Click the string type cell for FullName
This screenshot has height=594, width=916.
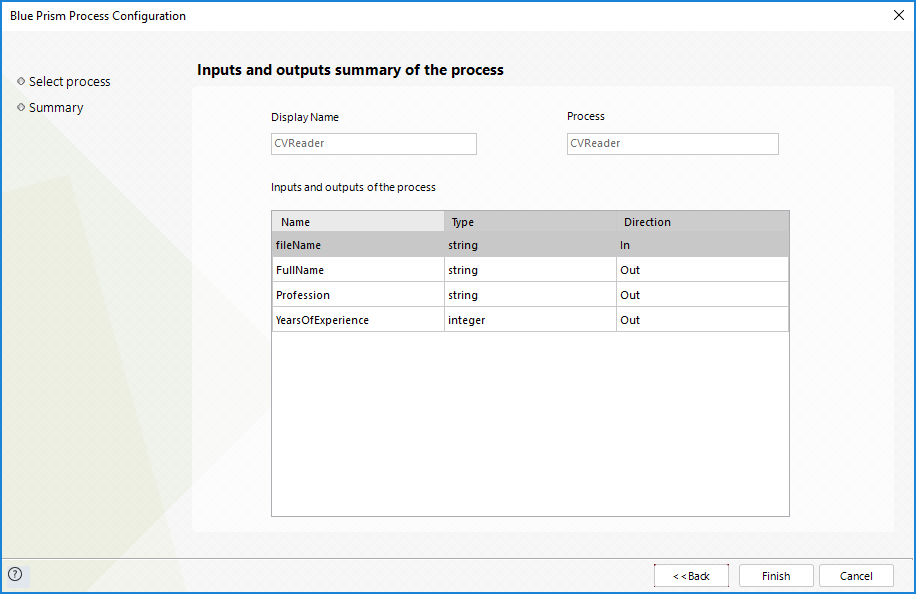tap(530, 270)
